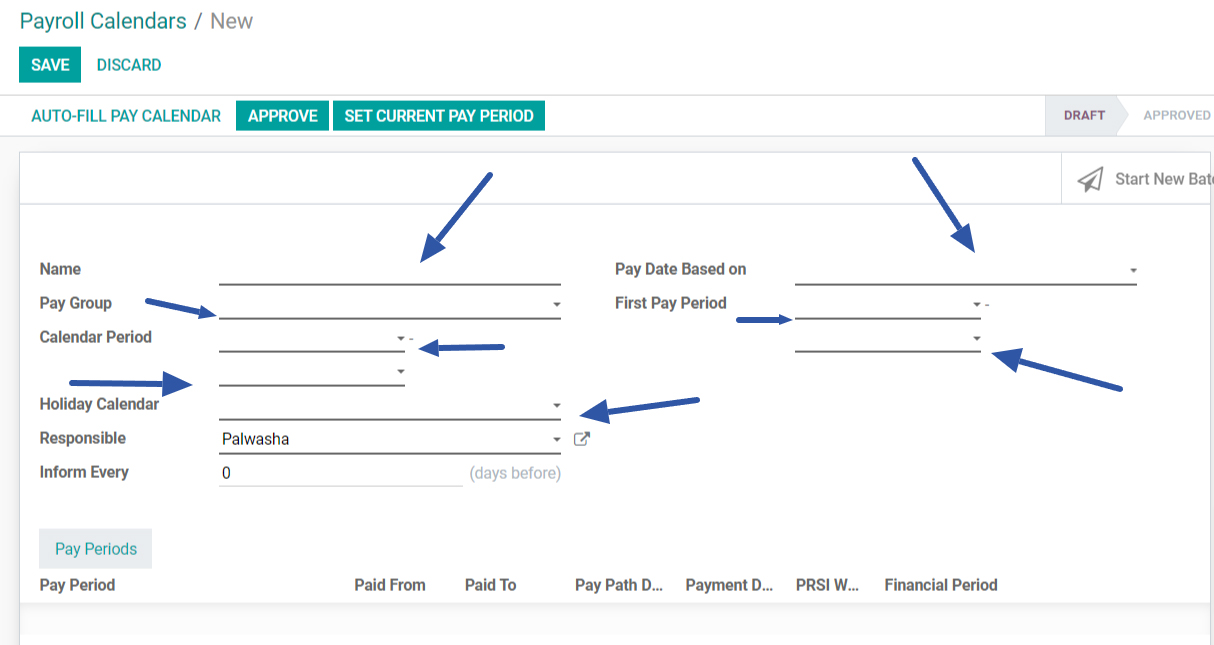Return via the Payroll Calendars breadcrumb link

click(x=102, y=20)
